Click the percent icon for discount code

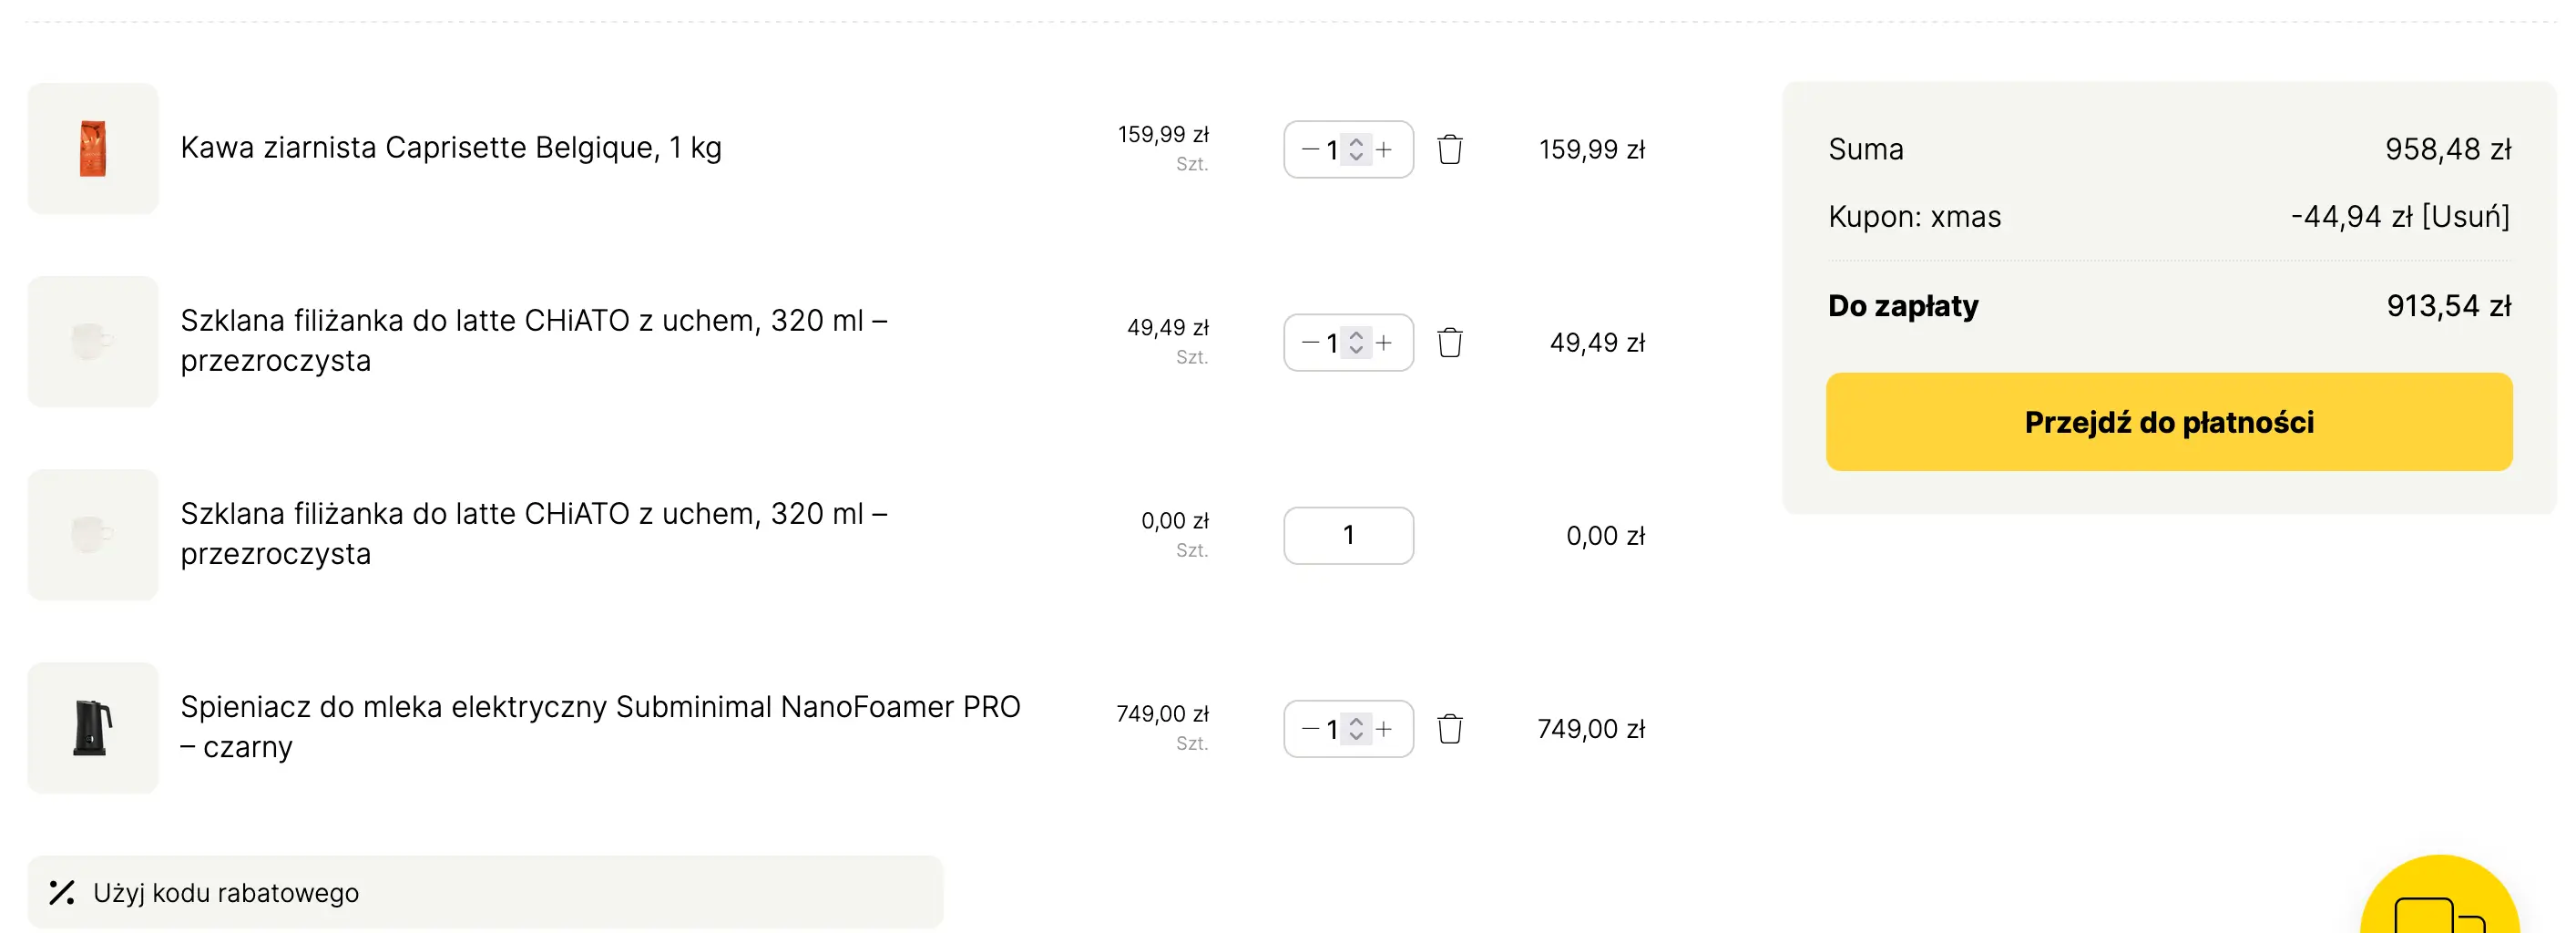[x=62, y=892]
